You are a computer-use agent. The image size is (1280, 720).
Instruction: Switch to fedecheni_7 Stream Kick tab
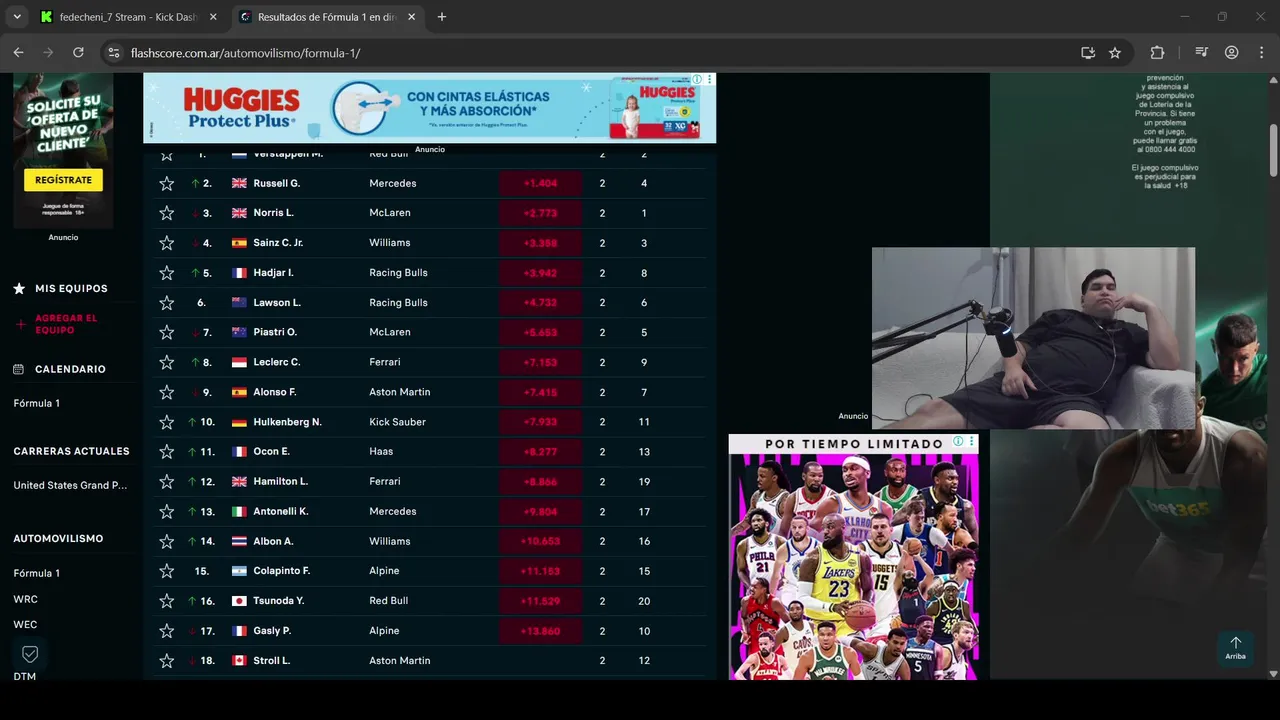click(130, 17)
